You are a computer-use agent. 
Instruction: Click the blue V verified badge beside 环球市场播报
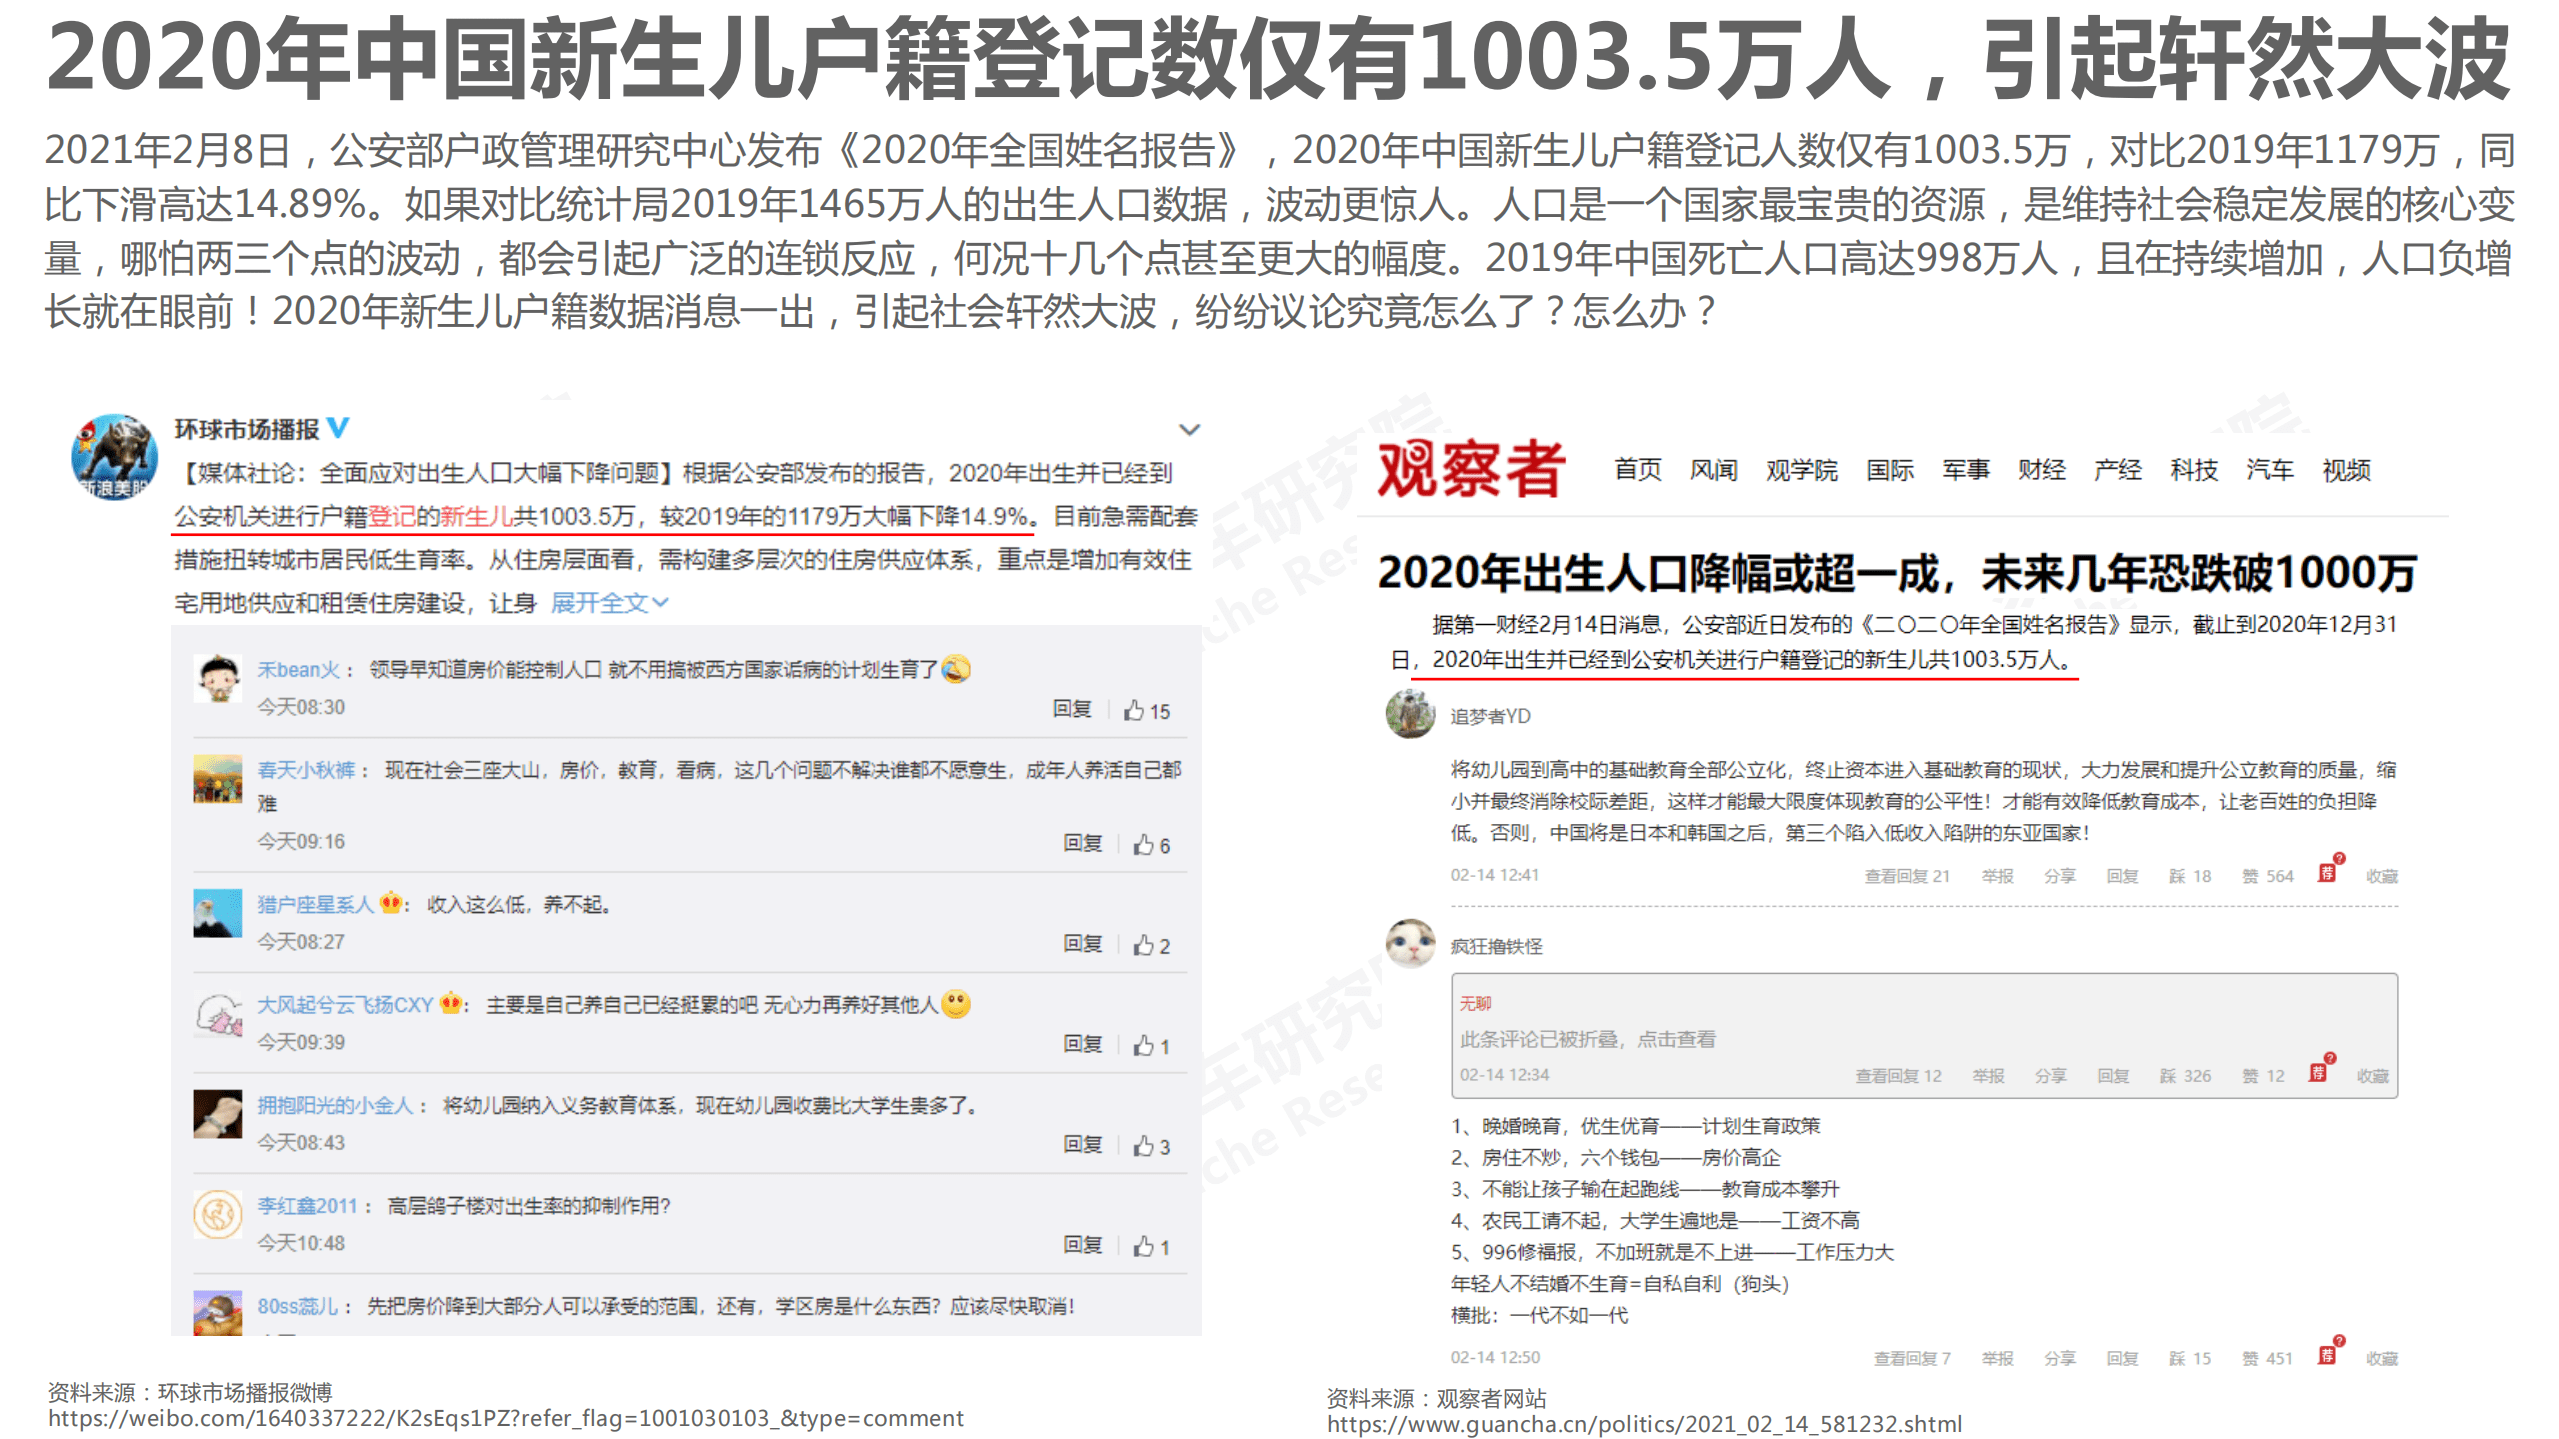(x=339, y=429)
